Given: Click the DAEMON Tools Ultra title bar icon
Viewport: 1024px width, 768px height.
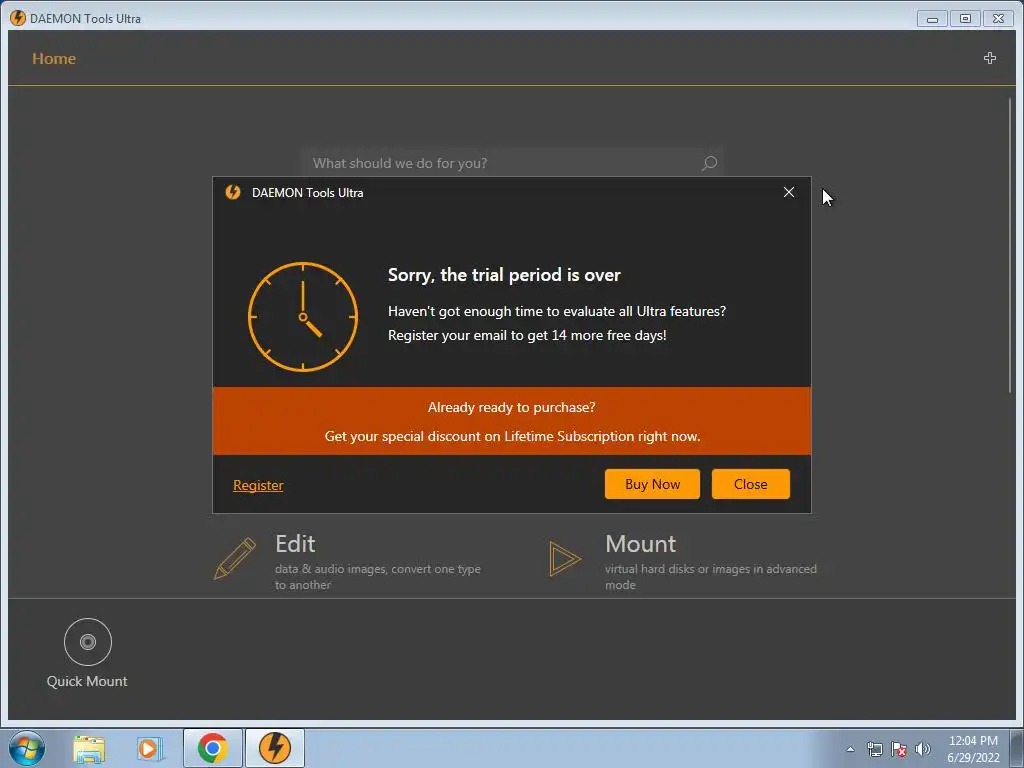Looking at the screenshot, I should [x=18, y=18].
